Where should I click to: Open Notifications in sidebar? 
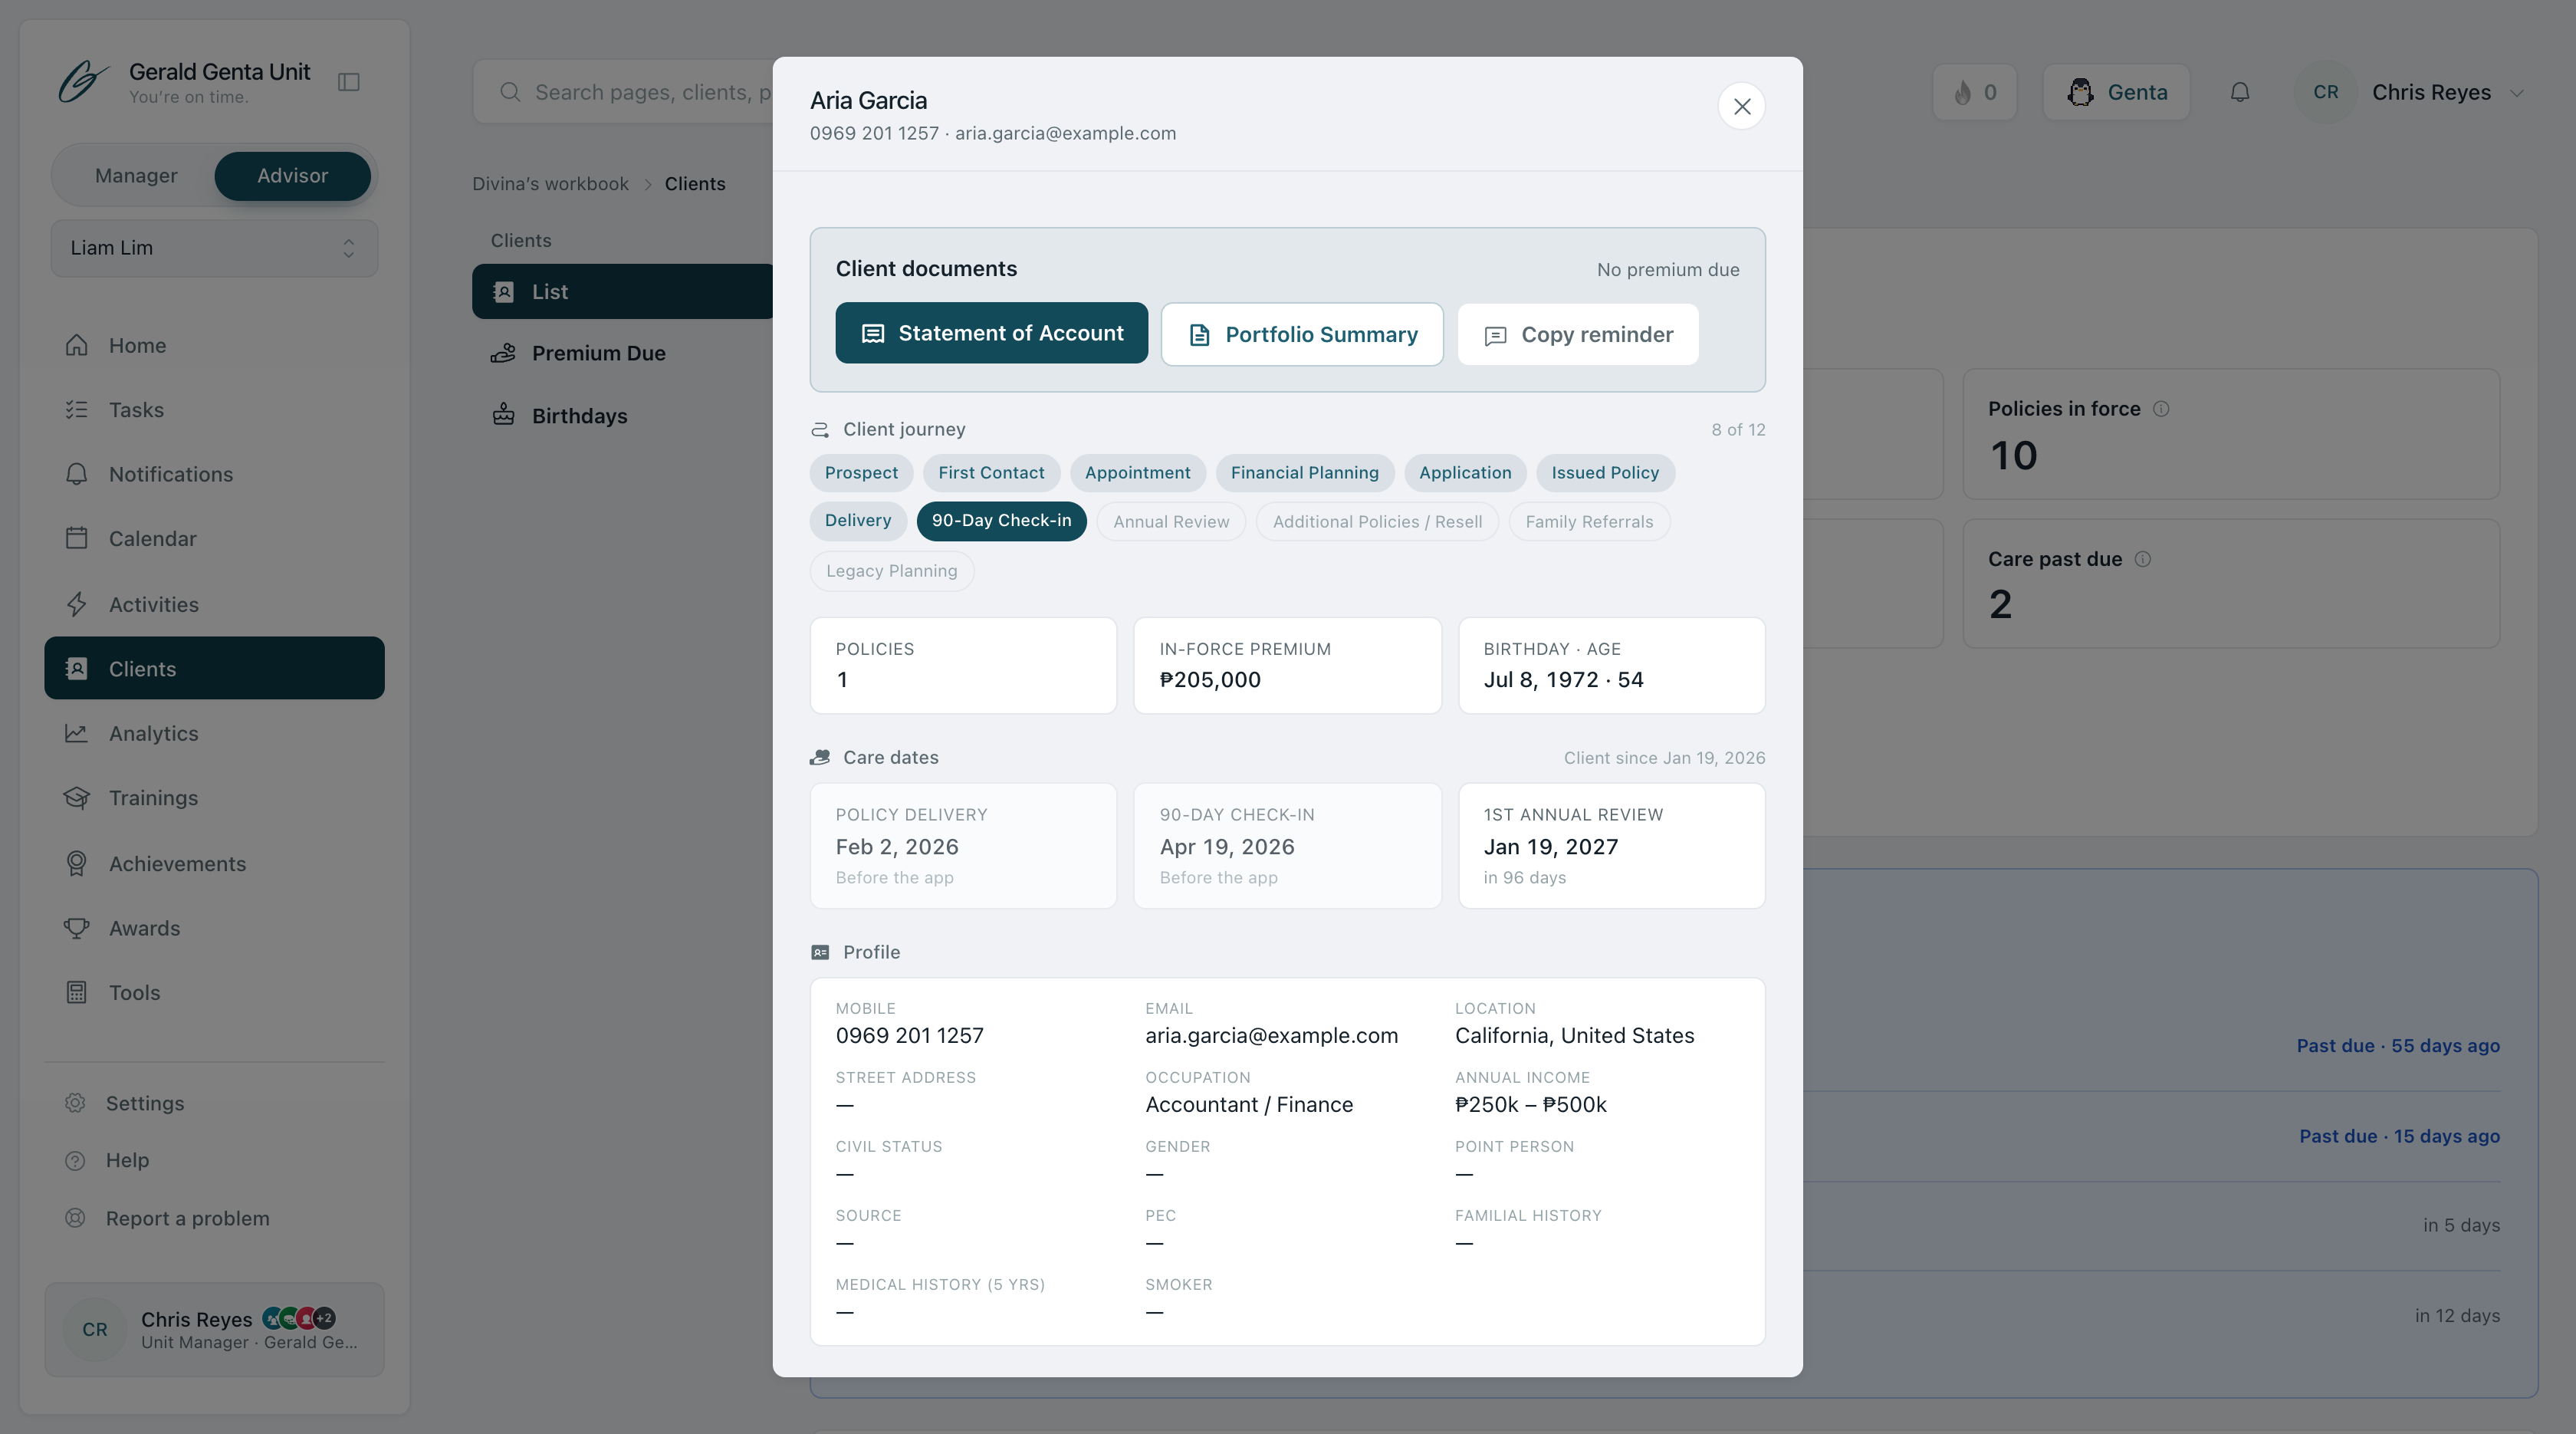[x=214, y=474]
